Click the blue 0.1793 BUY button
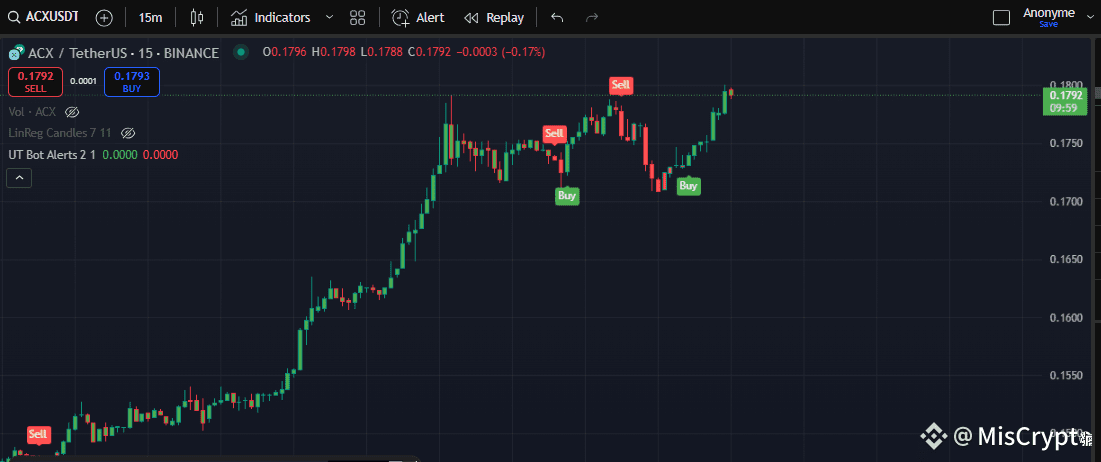 pos(132,81)
